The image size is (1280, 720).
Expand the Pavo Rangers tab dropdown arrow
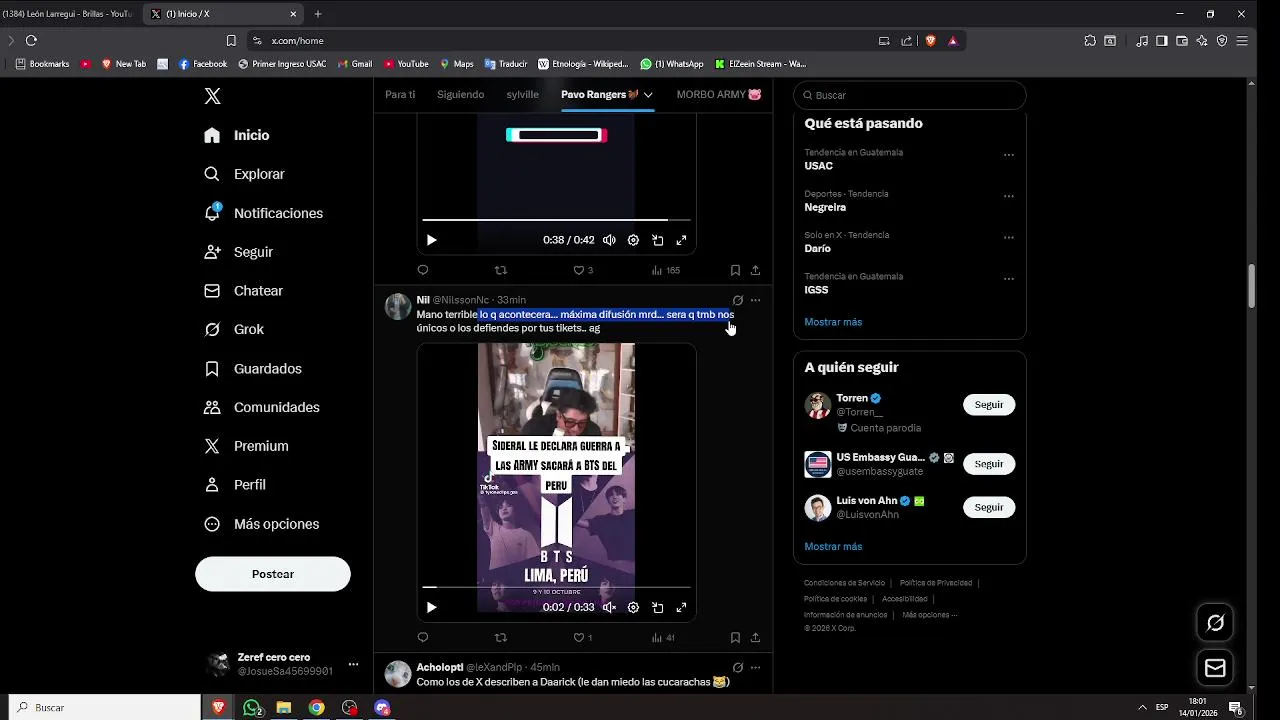(648, 94)
